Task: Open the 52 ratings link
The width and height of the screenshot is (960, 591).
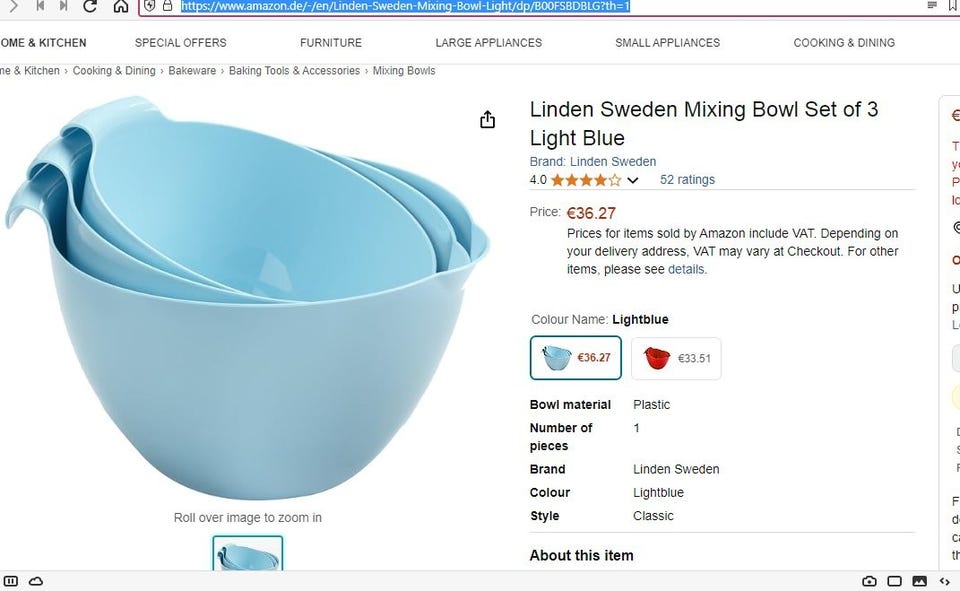Action: (x=687, y=180)
